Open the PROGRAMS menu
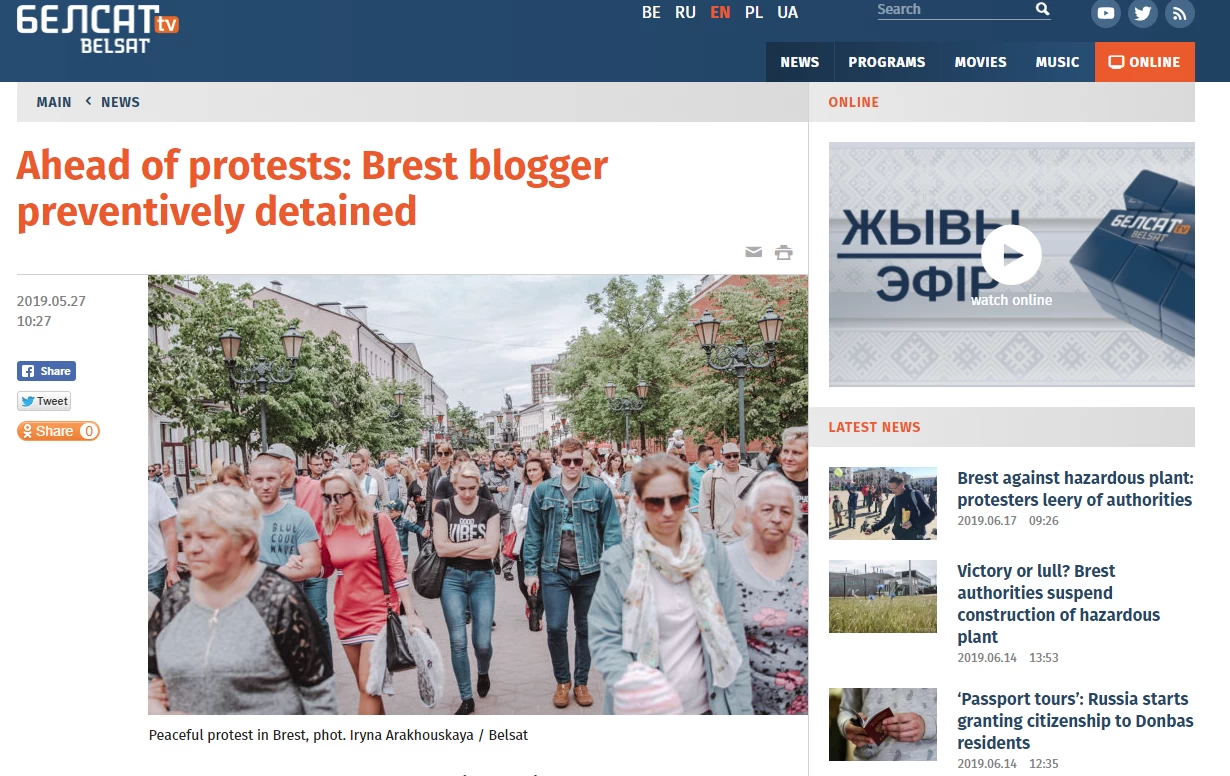 887,62
